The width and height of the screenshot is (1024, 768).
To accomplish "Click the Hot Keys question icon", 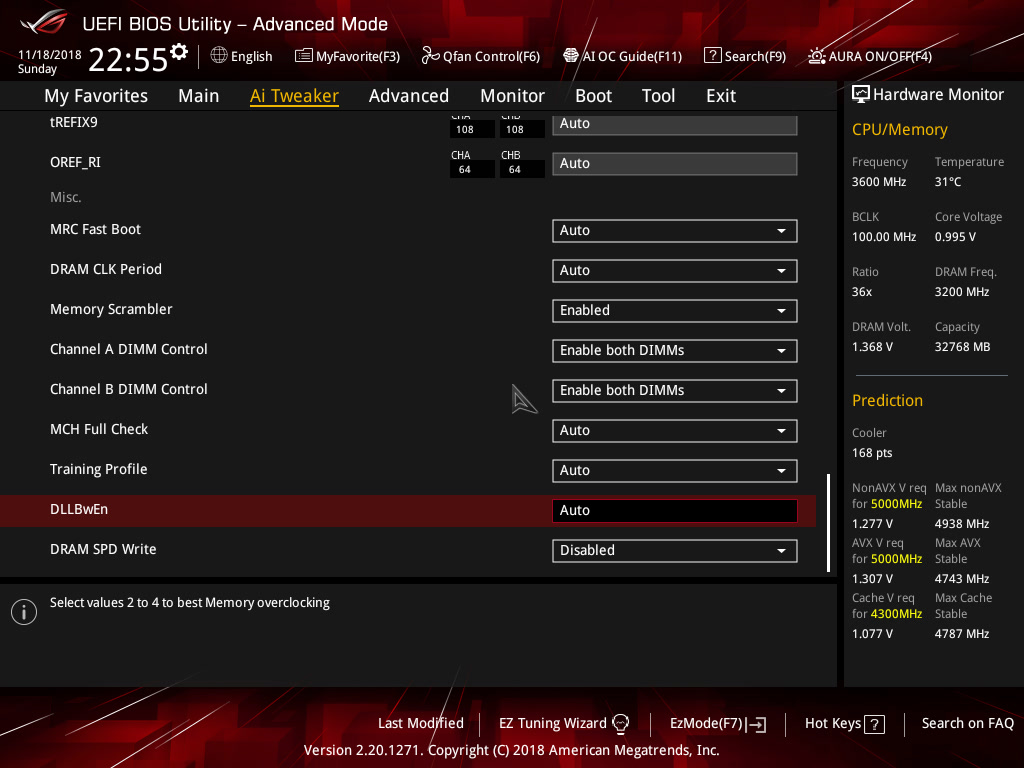I will (x=874, y=724).
